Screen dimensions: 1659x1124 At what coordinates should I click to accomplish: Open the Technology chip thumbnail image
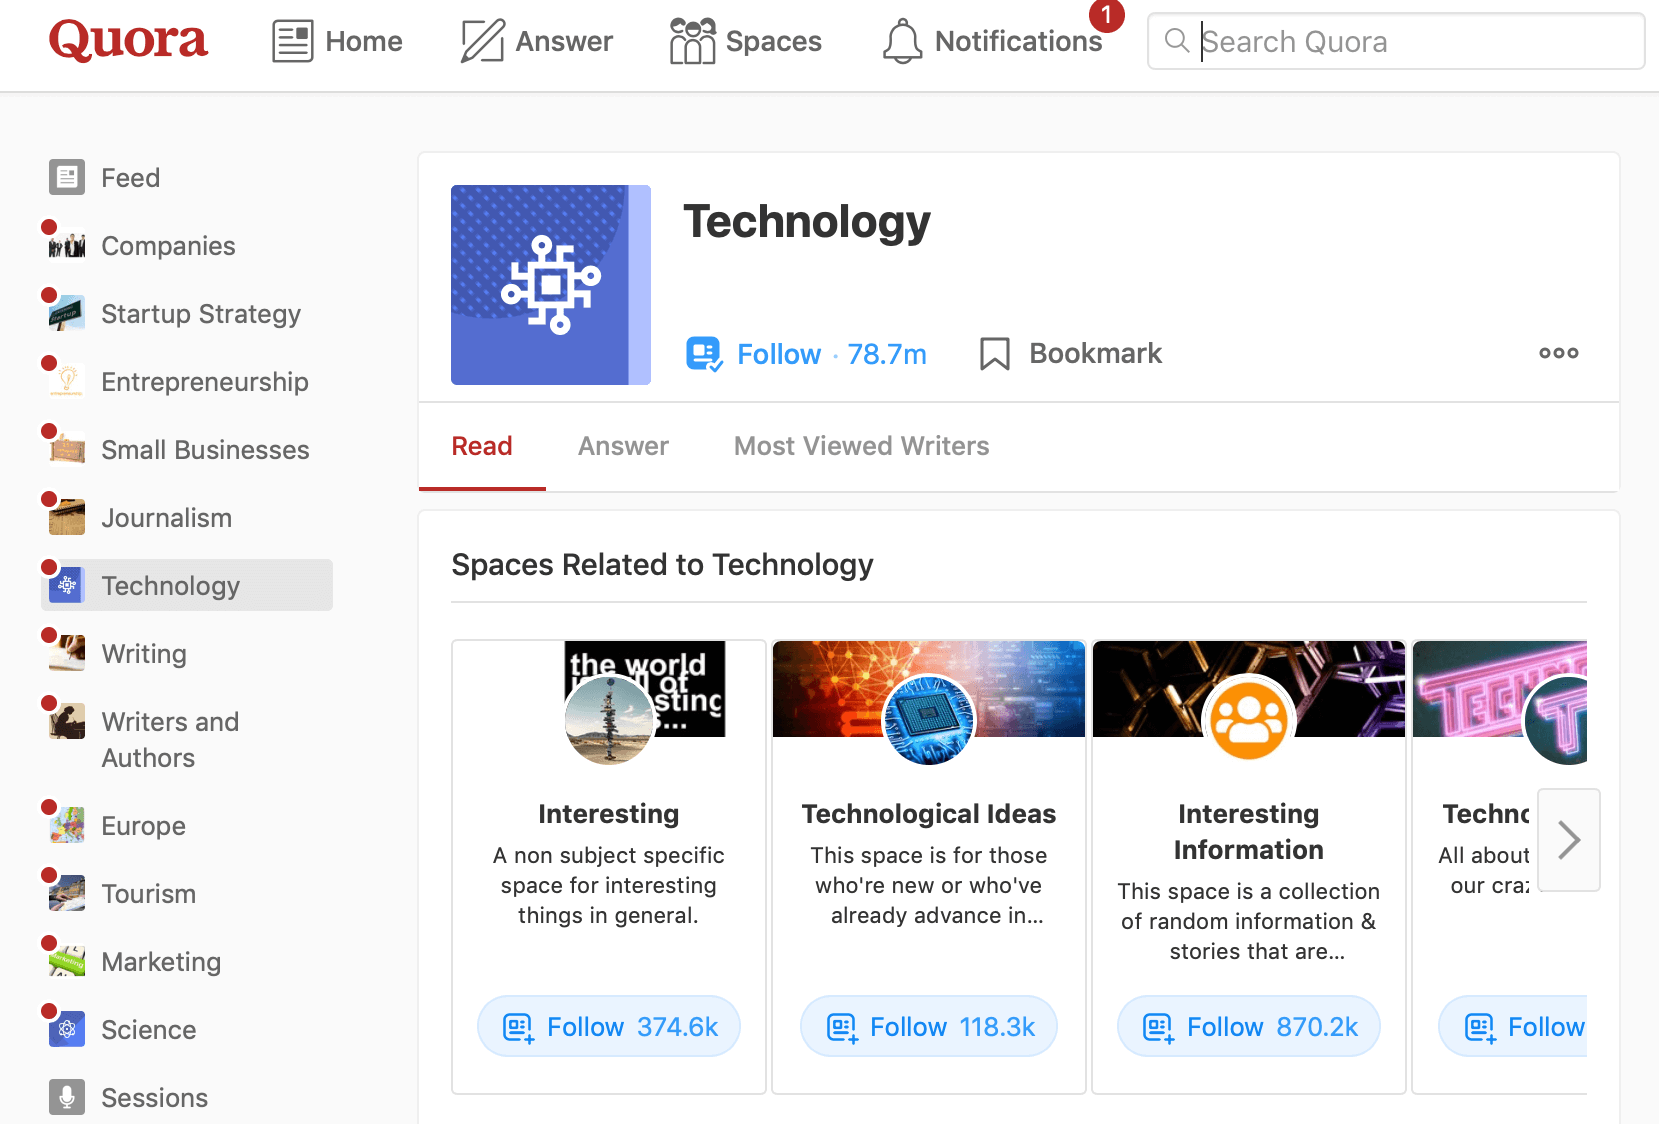coord(550,285)
